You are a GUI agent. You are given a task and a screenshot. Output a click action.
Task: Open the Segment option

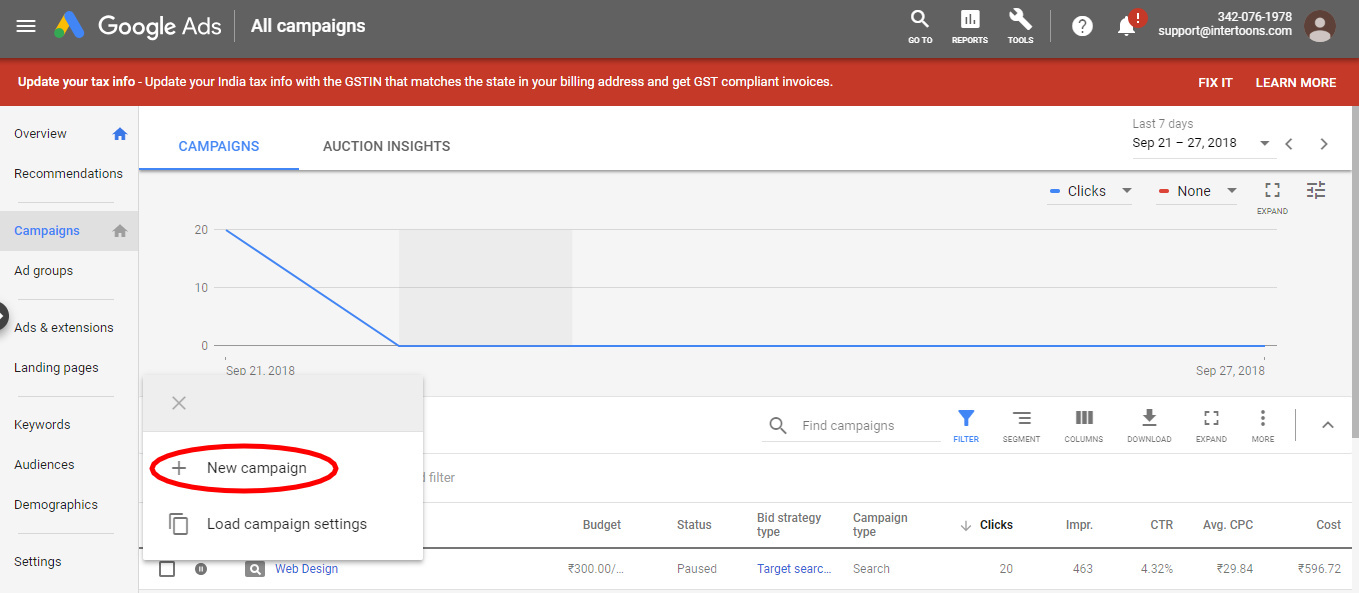pos(1021,425)
